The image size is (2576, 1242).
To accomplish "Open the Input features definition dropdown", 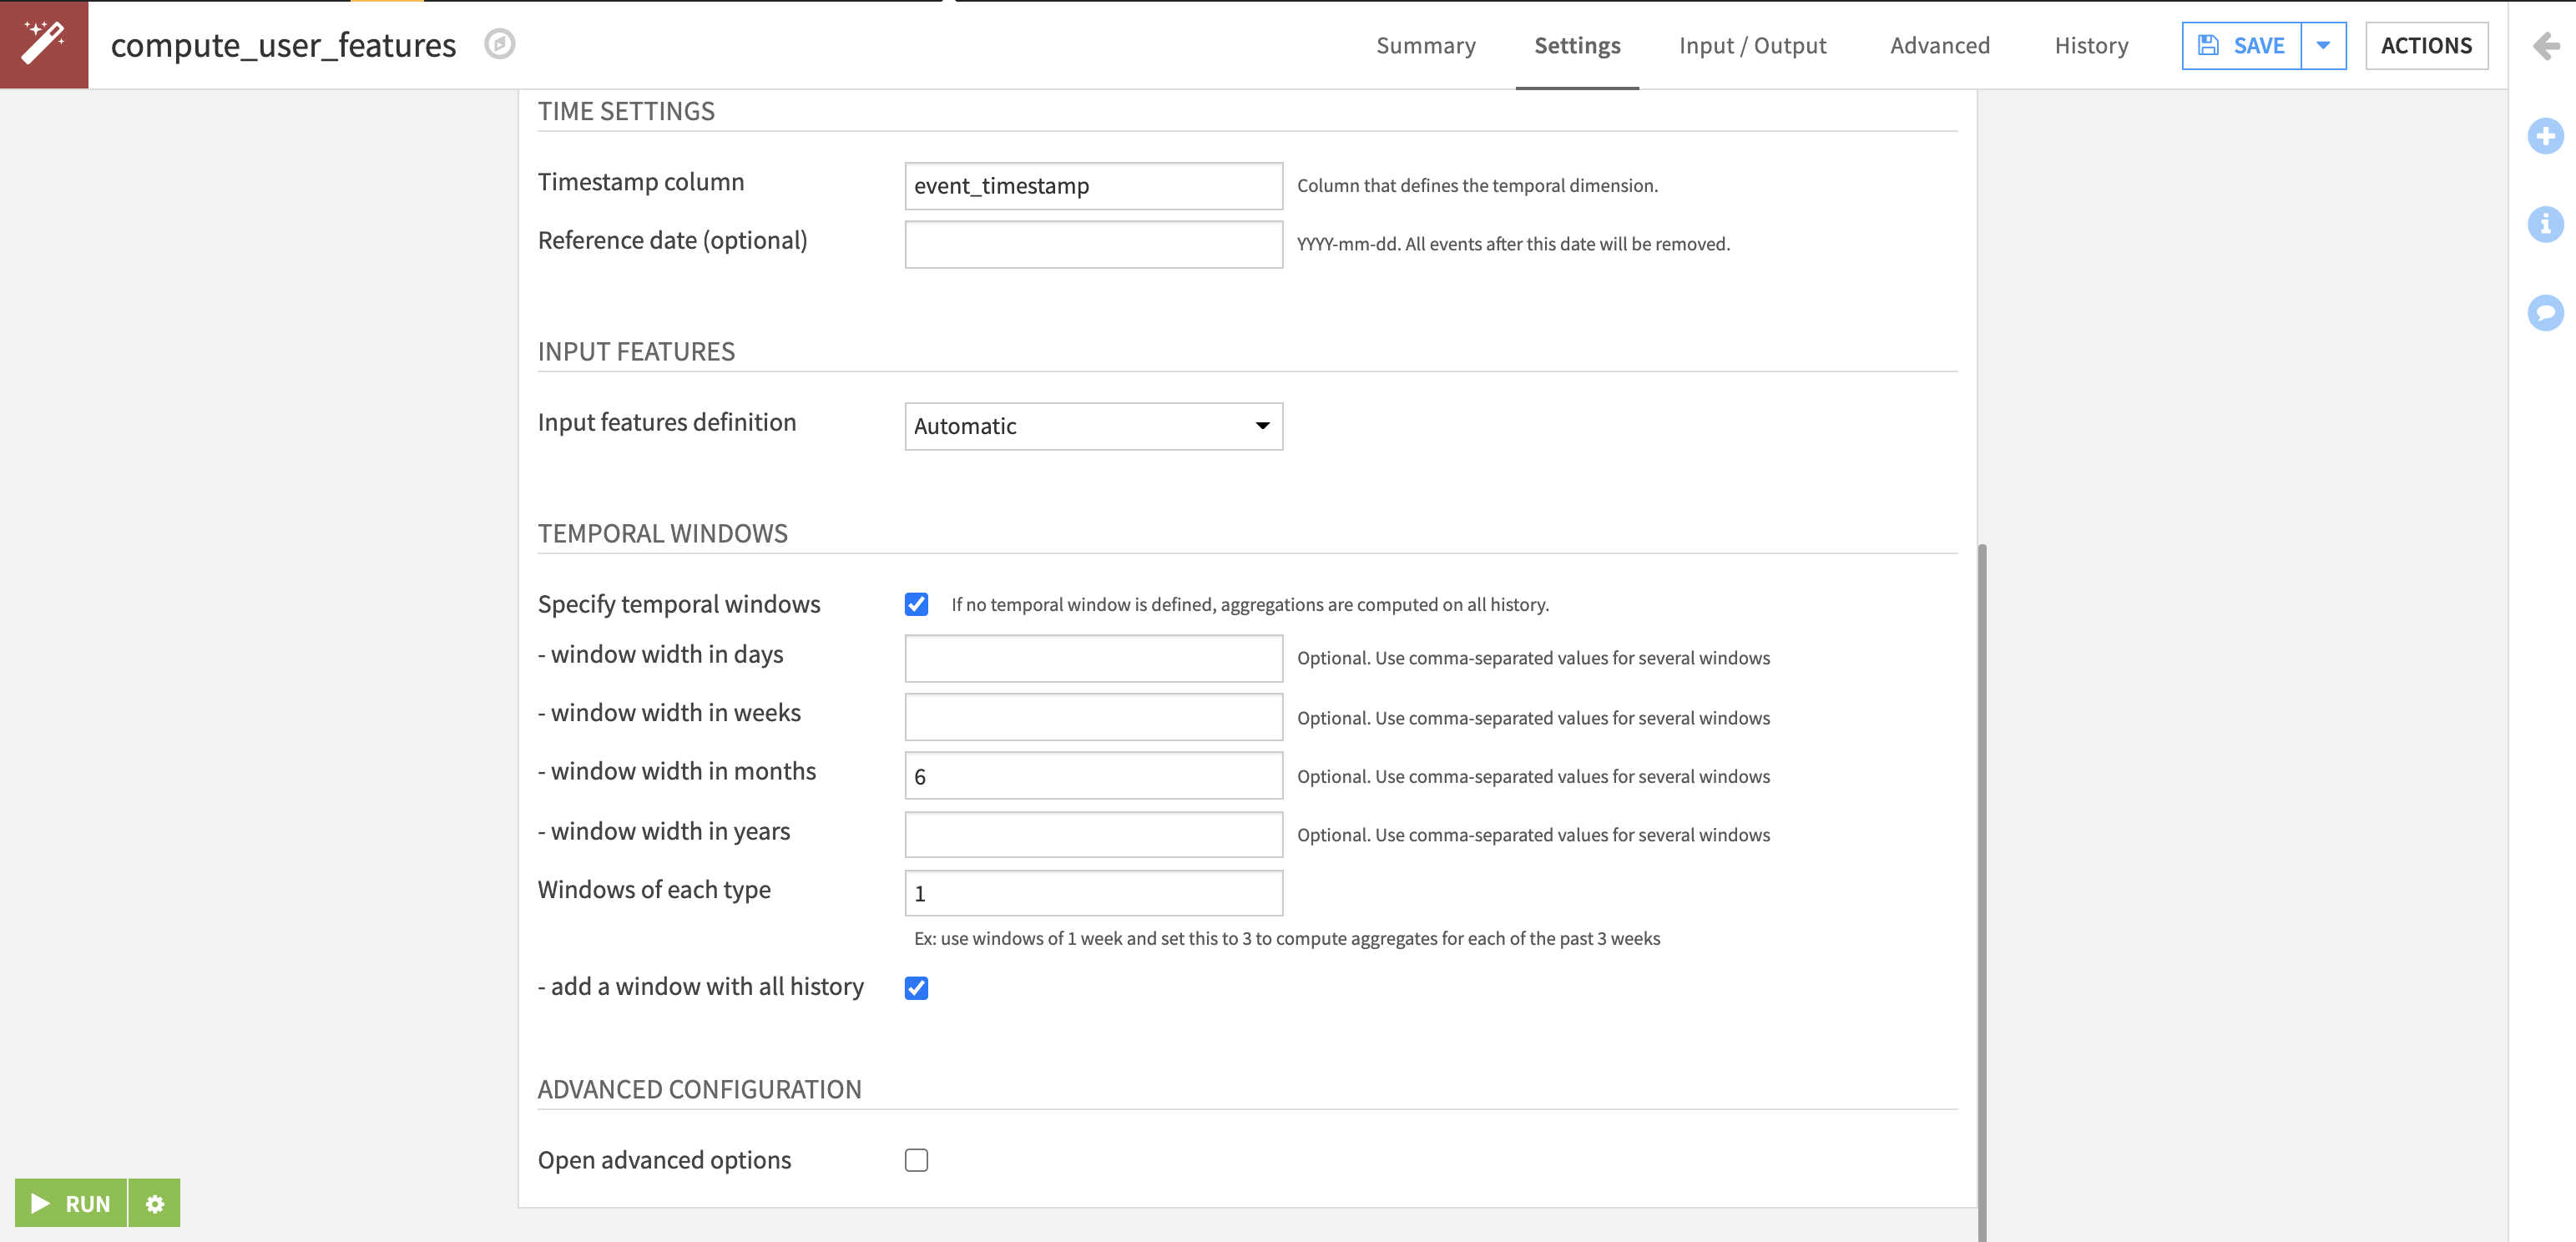I will click(x=1093, y=427).
